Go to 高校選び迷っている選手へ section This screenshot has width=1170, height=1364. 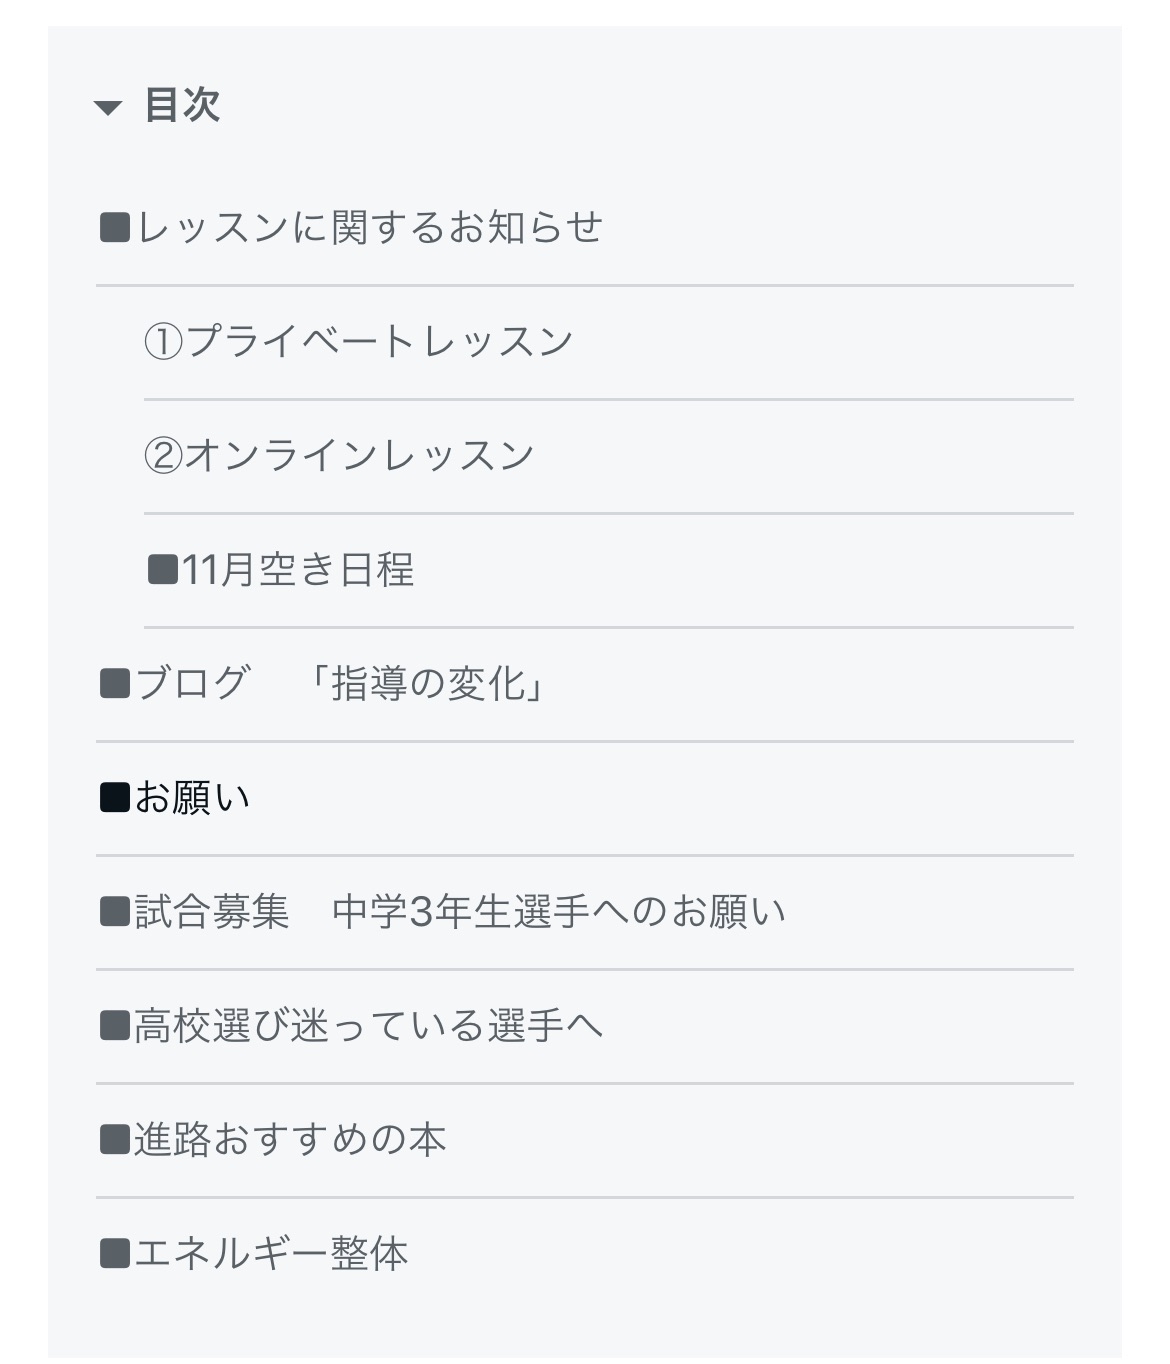[x=352, y=1026]
